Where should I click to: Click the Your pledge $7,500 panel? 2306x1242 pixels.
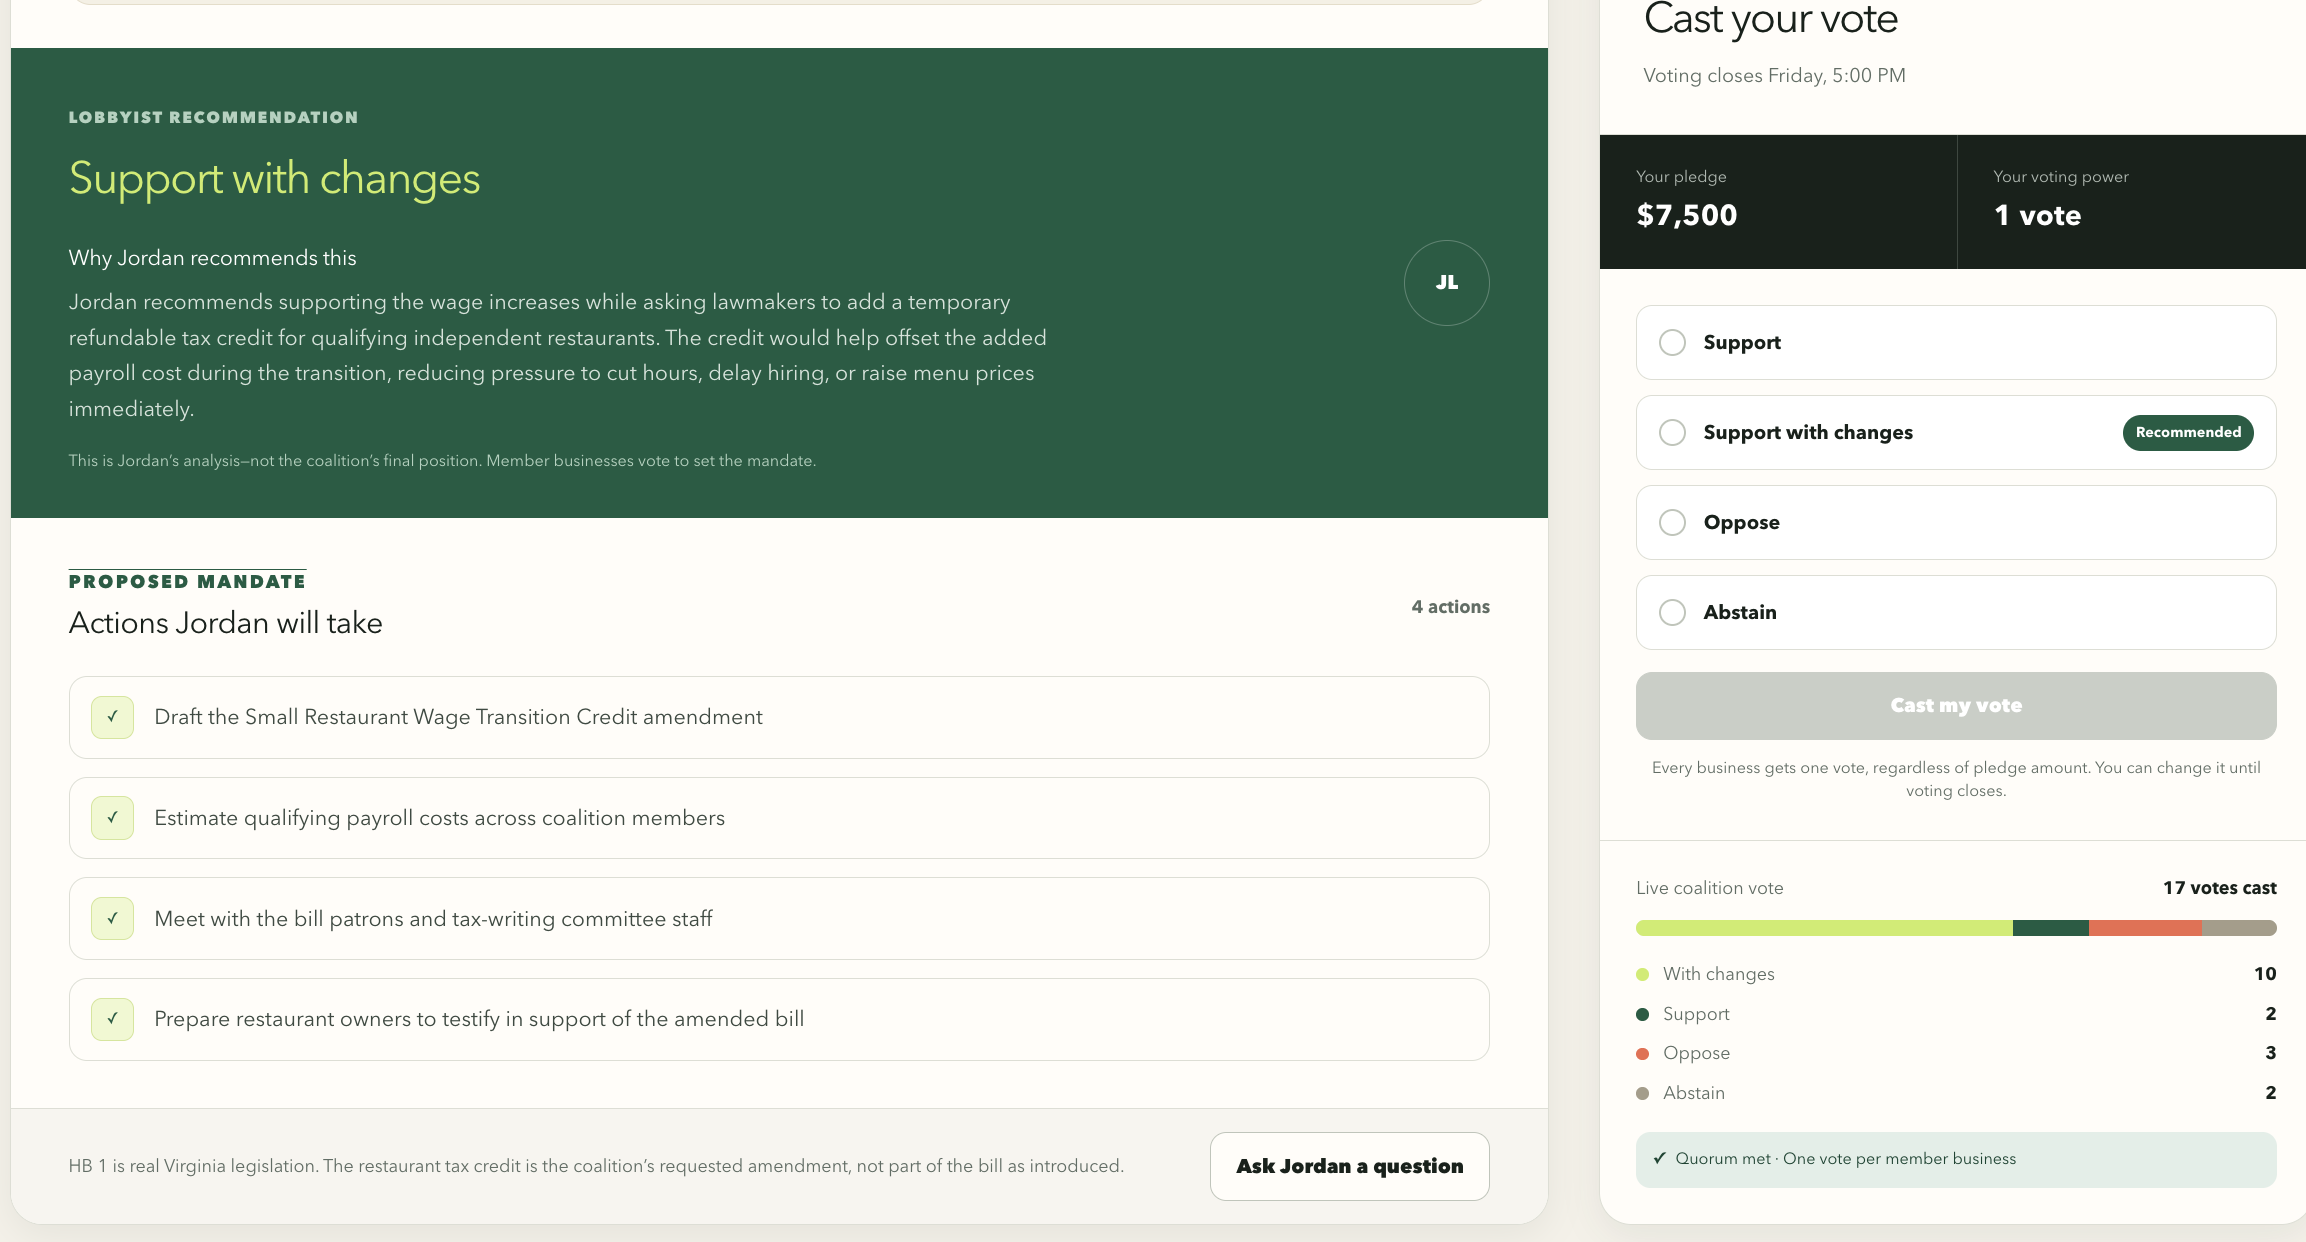pyautogui.click(x=1778, y=202)
